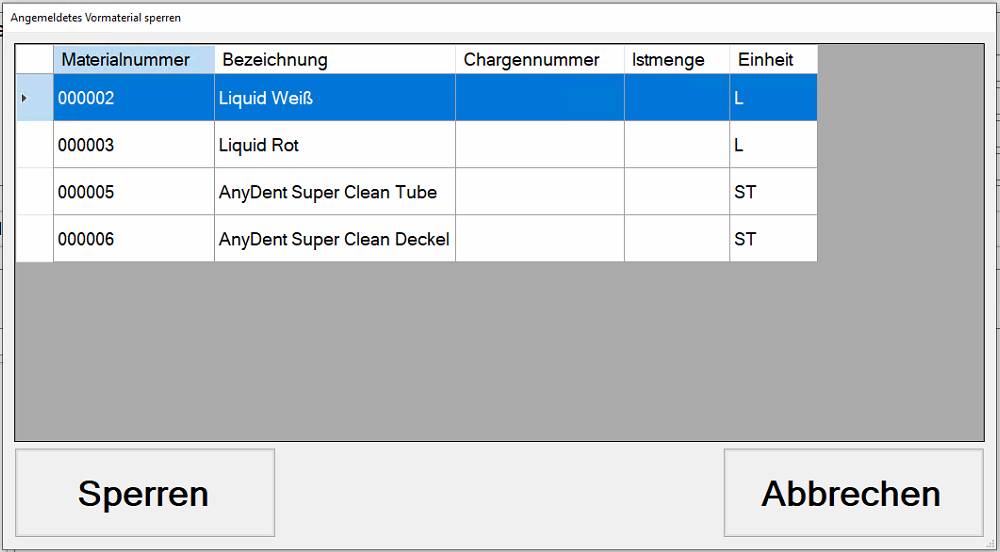Image resolution: width=1000 pixels, height=552 pixels.
Task: Select AnyDent Super Clean Deckel row
Action: [x=334, y=239]
